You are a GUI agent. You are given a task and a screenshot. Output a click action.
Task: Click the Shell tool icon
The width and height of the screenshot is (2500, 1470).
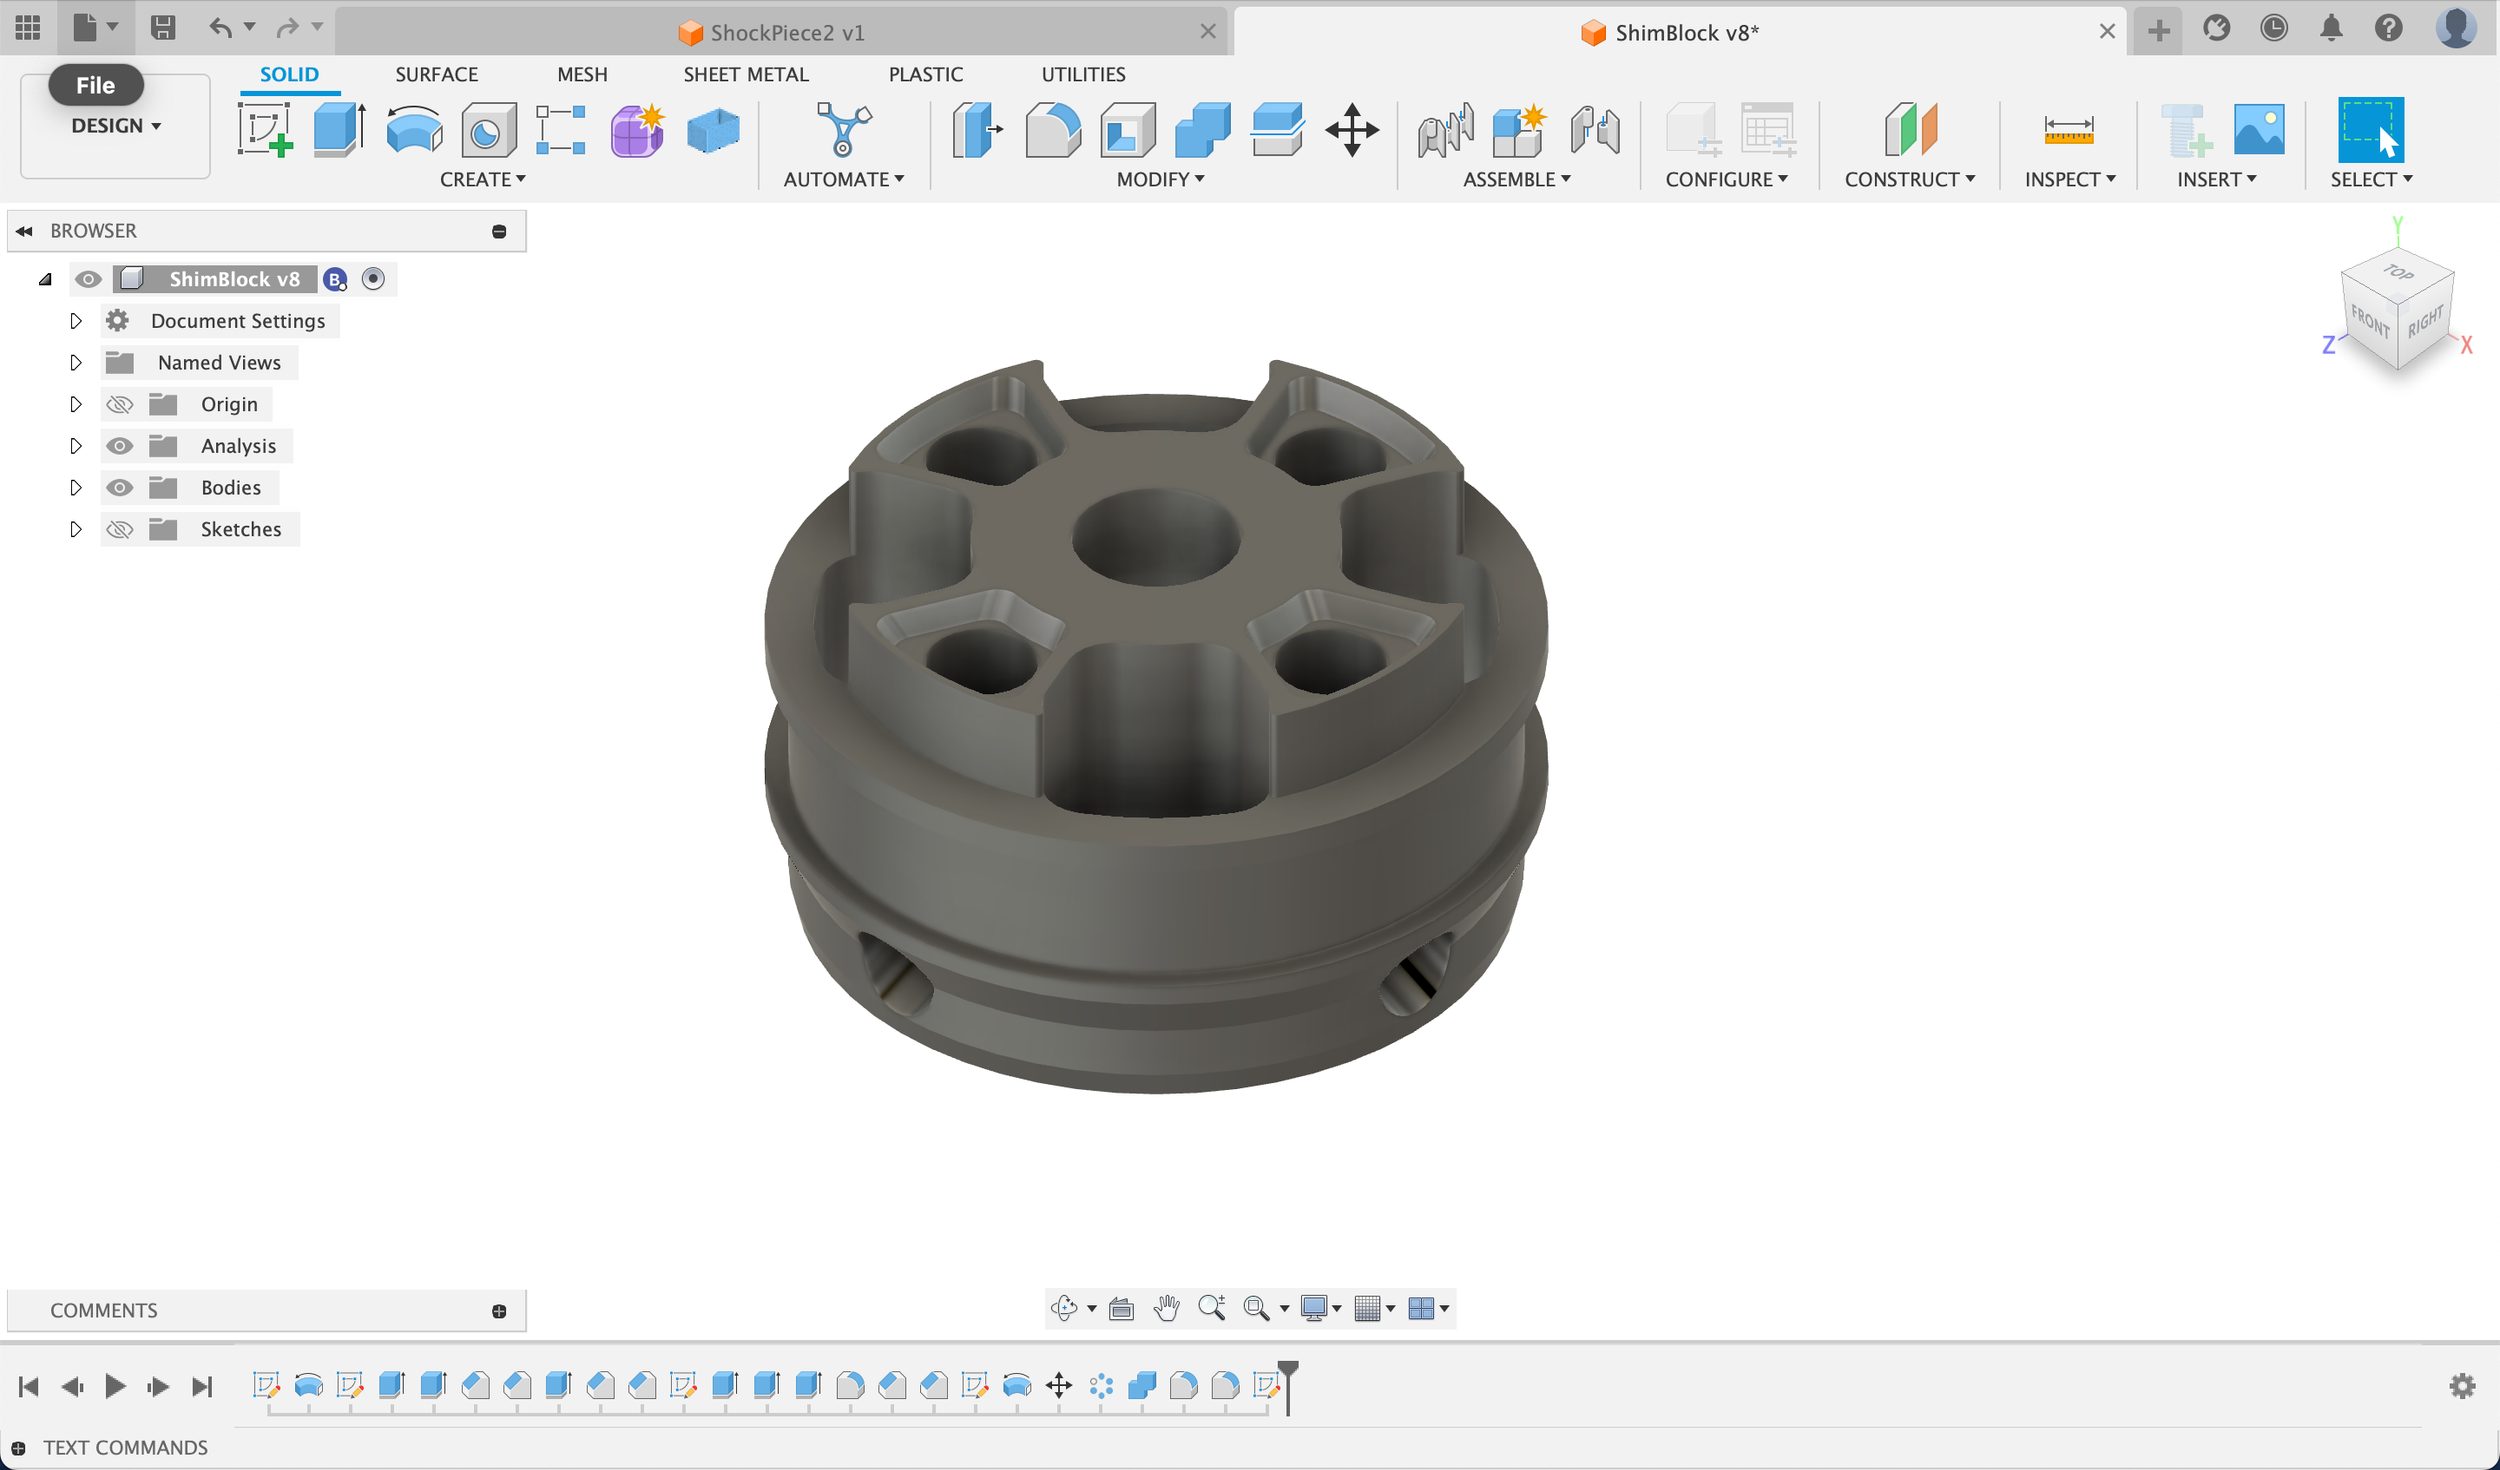point(1127,130)
